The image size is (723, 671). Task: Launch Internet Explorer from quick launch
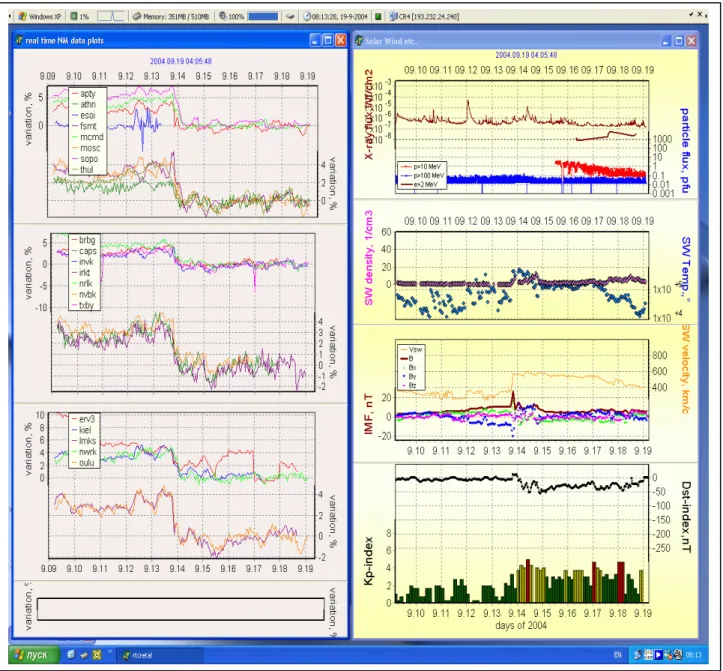[x=71, y=654]
